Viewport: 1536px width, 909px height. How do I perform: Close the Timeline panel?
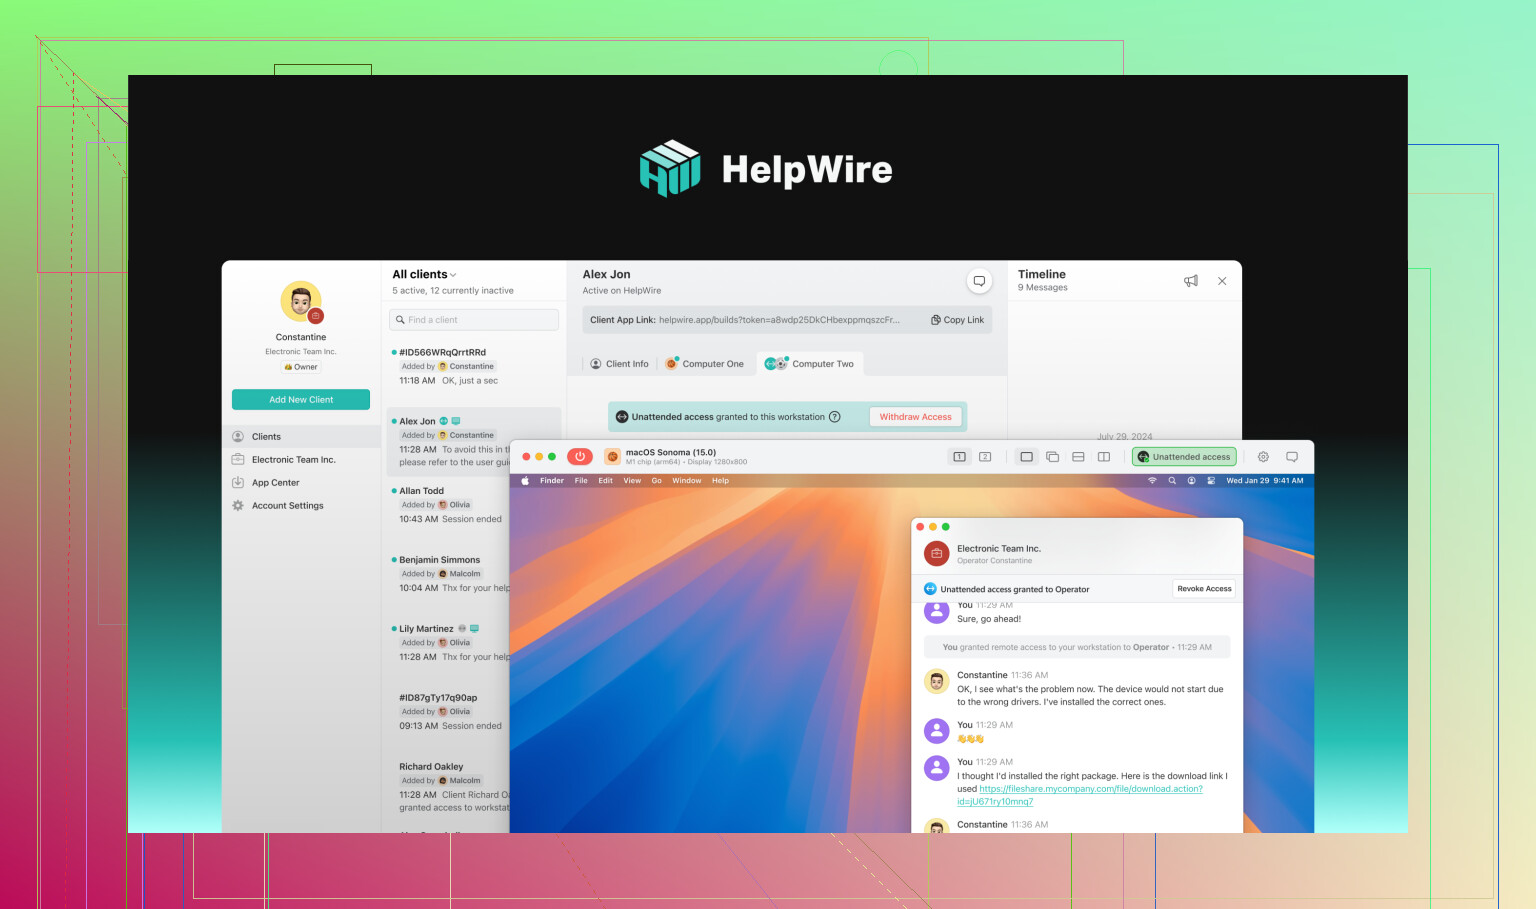[1222, 281]
